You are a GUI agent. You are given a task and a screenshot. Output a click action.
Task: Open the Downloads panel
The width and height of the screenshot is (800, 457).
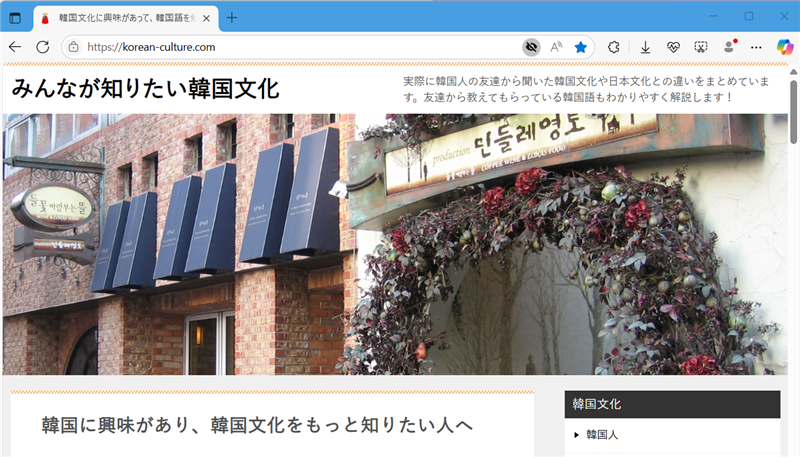pyautogui.click(x=646, y=47)
